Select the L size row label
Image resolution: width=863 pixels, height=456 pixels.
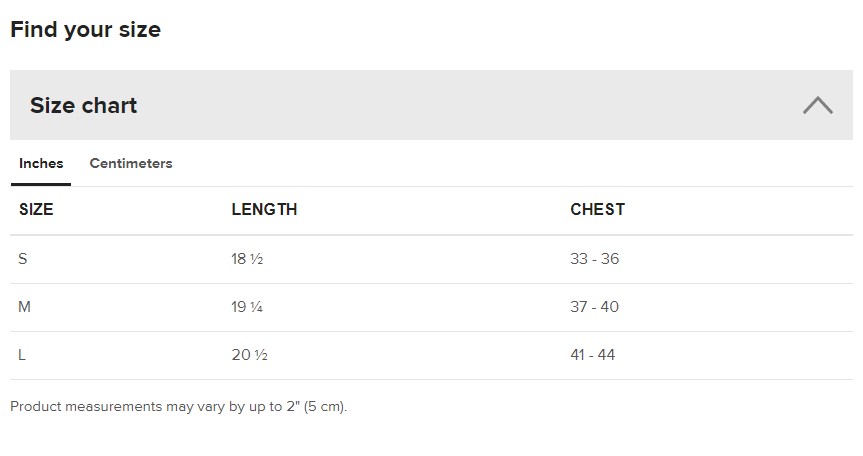click(22, 355)
